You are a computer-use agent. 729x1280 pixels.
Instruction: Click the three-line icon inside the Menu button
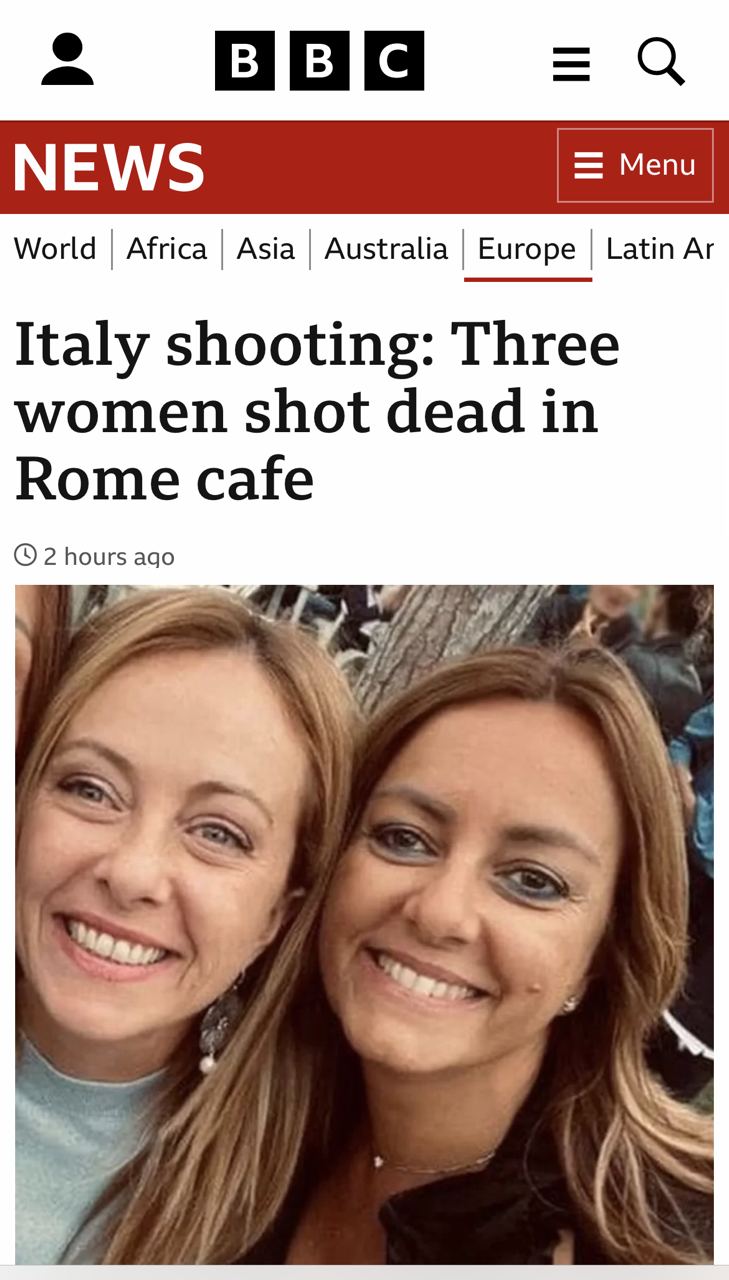point(589,165)
